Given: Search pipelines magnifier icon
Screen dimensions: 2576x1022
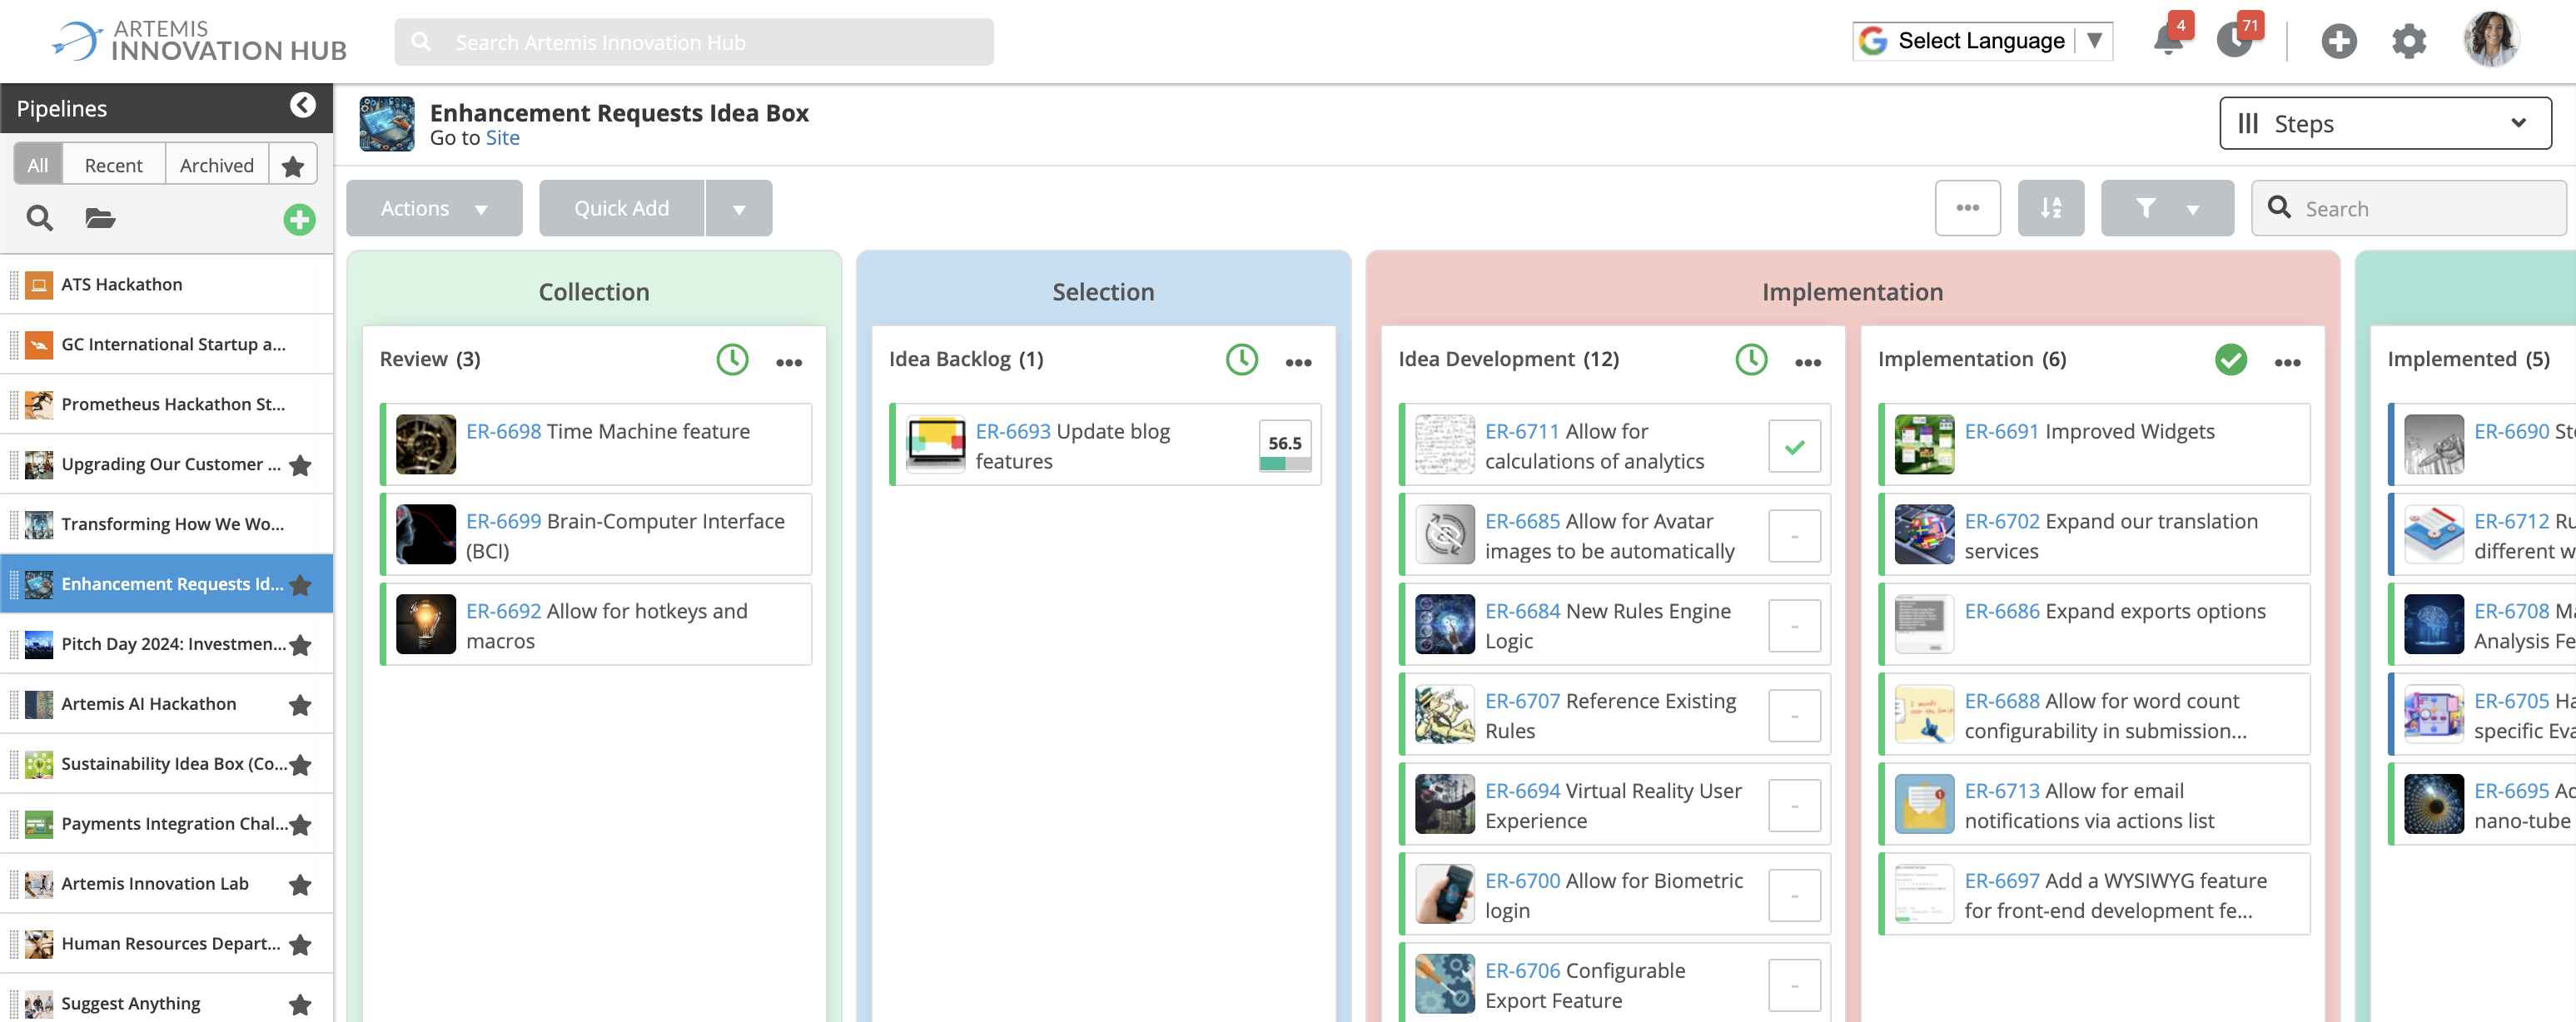Looking at the screenshot, I should 40,218.
